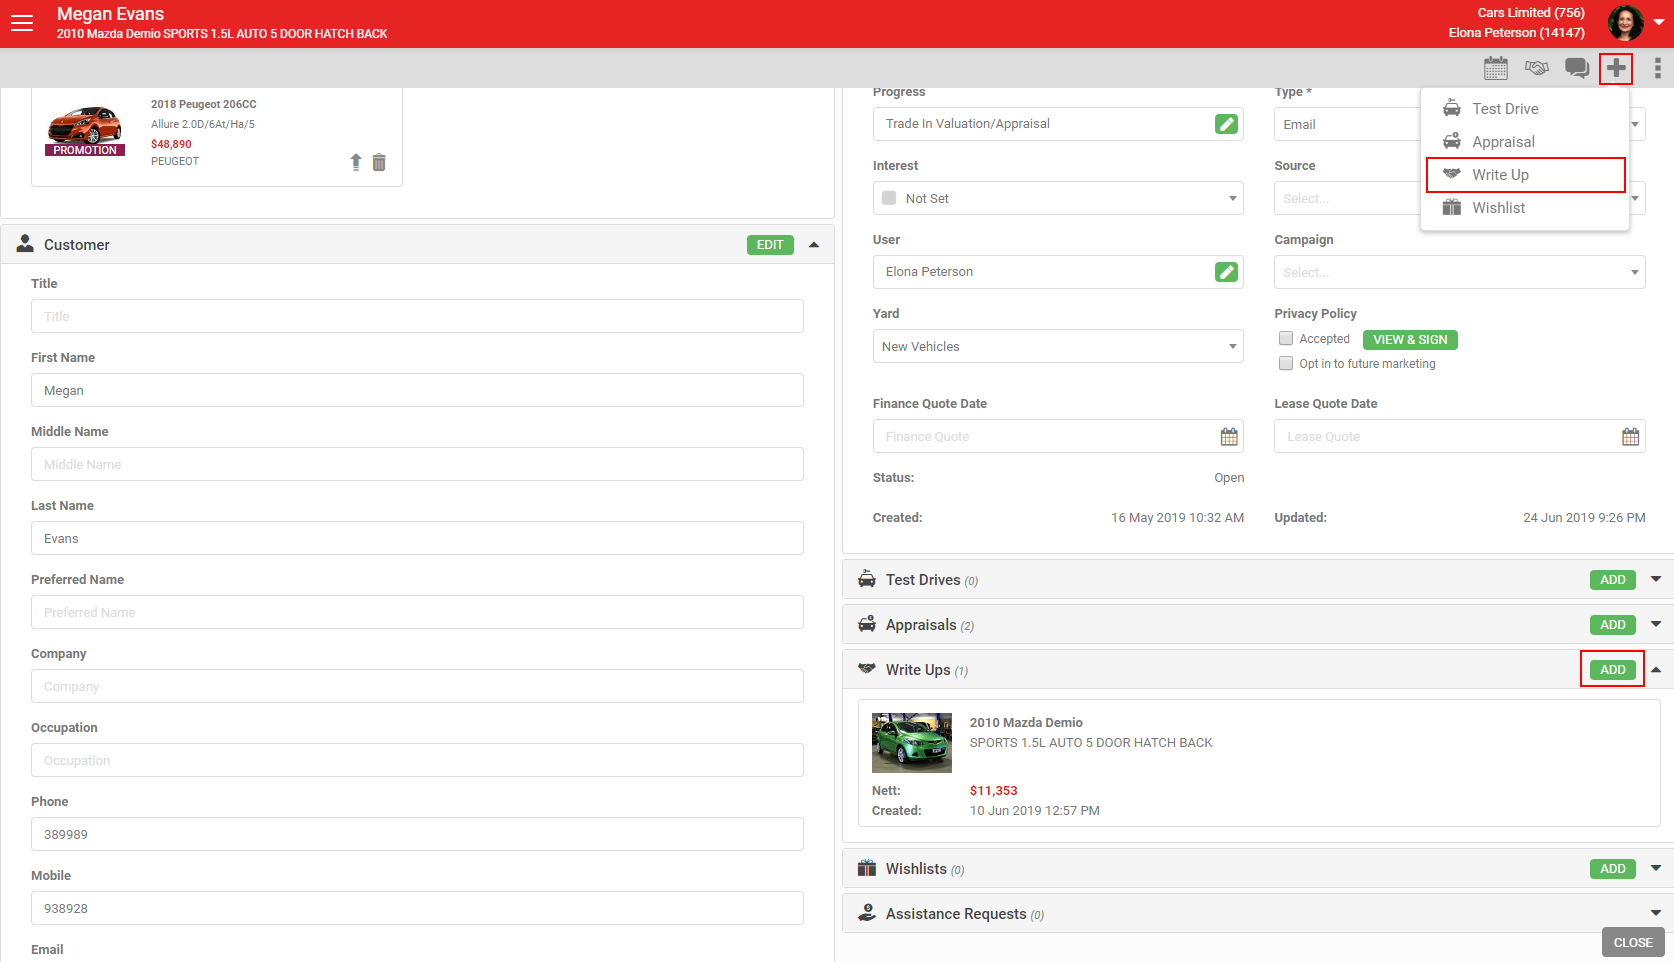The height and width of the screenshot is (962, 1674).
Task: Open the green Mazda Demio write-up thumbnail
Action: [912, 743]
